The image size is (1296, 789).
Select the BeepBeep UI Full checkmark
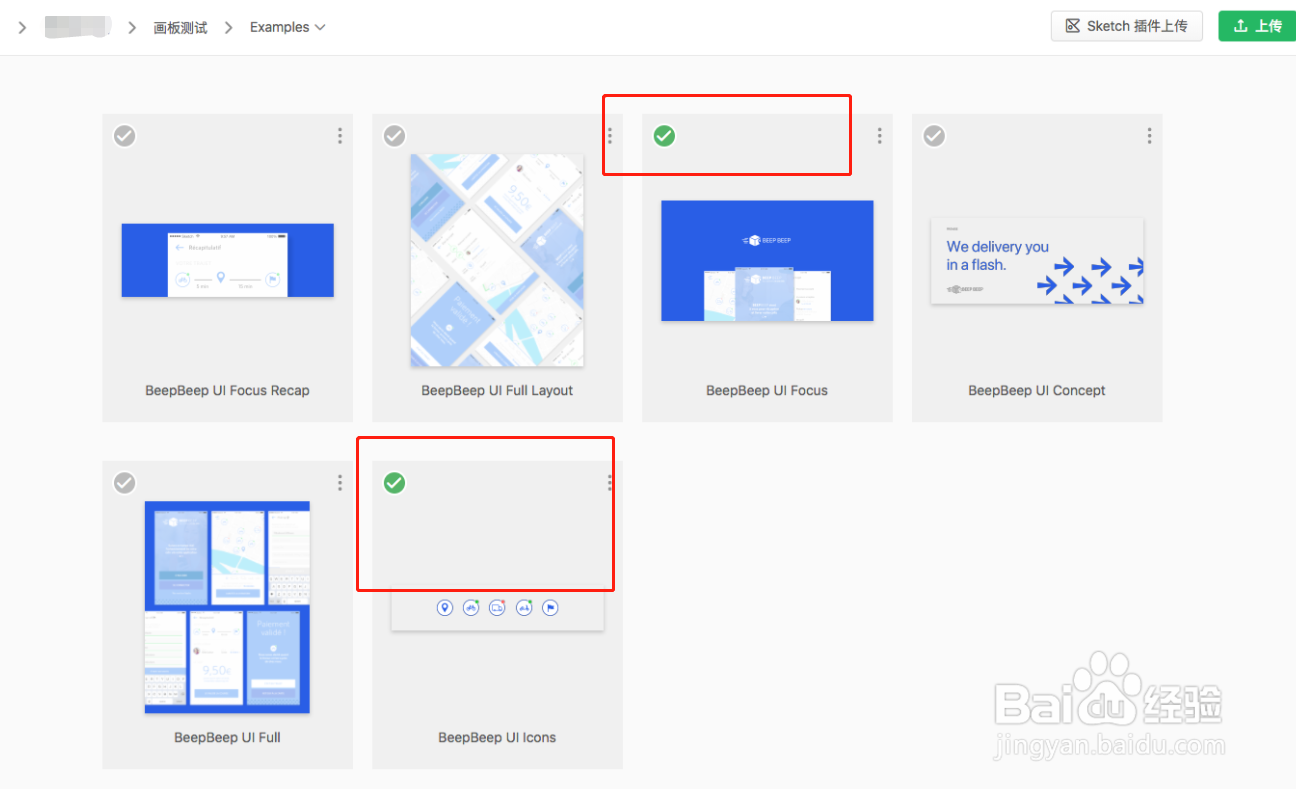point(124,483)
